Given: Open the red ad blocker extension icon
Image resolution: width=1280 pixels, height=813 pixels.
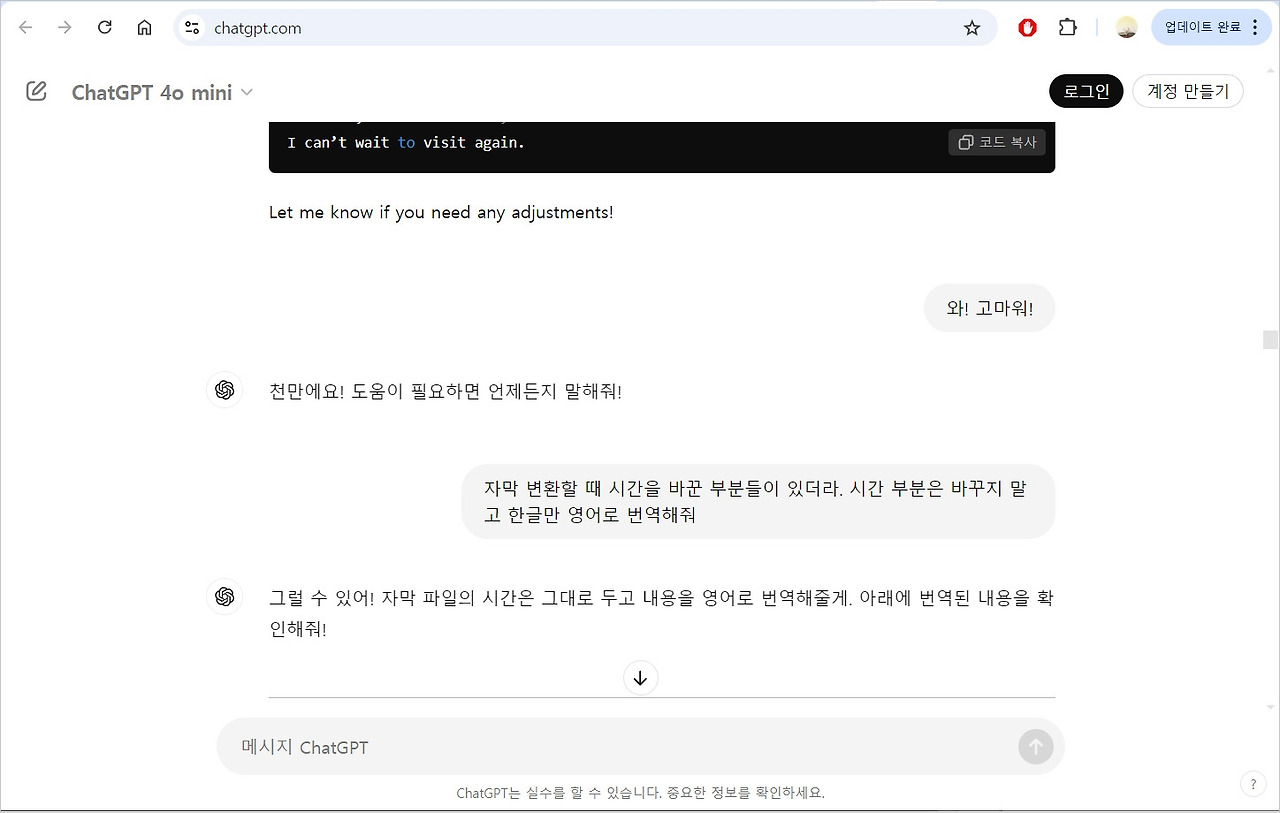Looking at the screenshot, I should click(x=1027, y=28).
